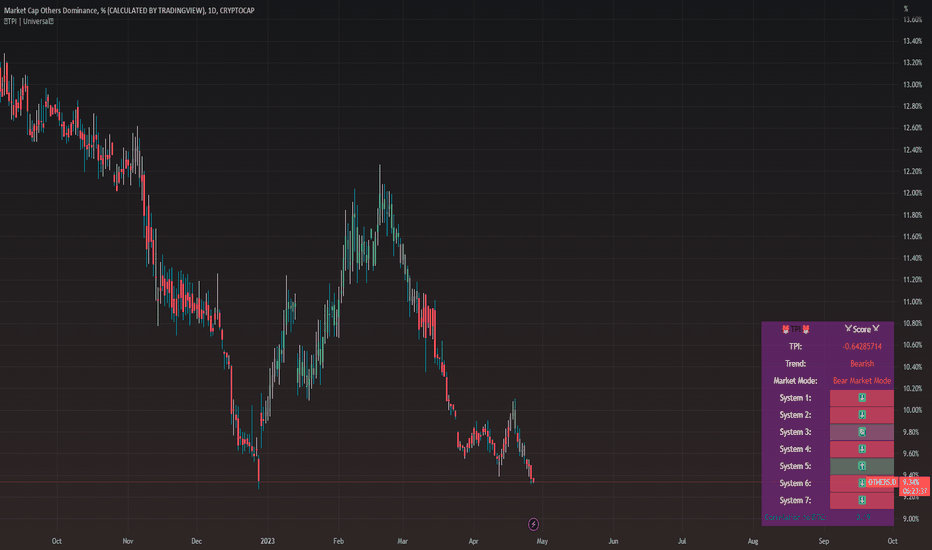Click the Mar time axis label
The width and height of the screenshot is (932, 550).
[402, 541]
